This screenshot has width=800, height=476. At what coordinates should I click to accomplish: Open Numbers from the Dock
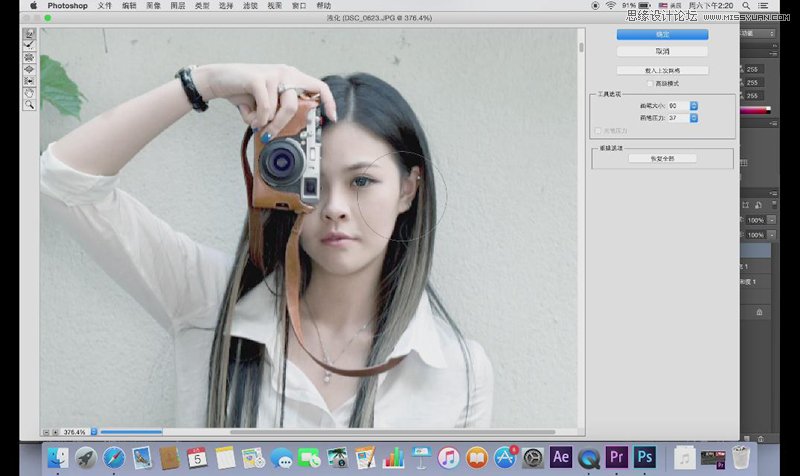tap(393, 458)
